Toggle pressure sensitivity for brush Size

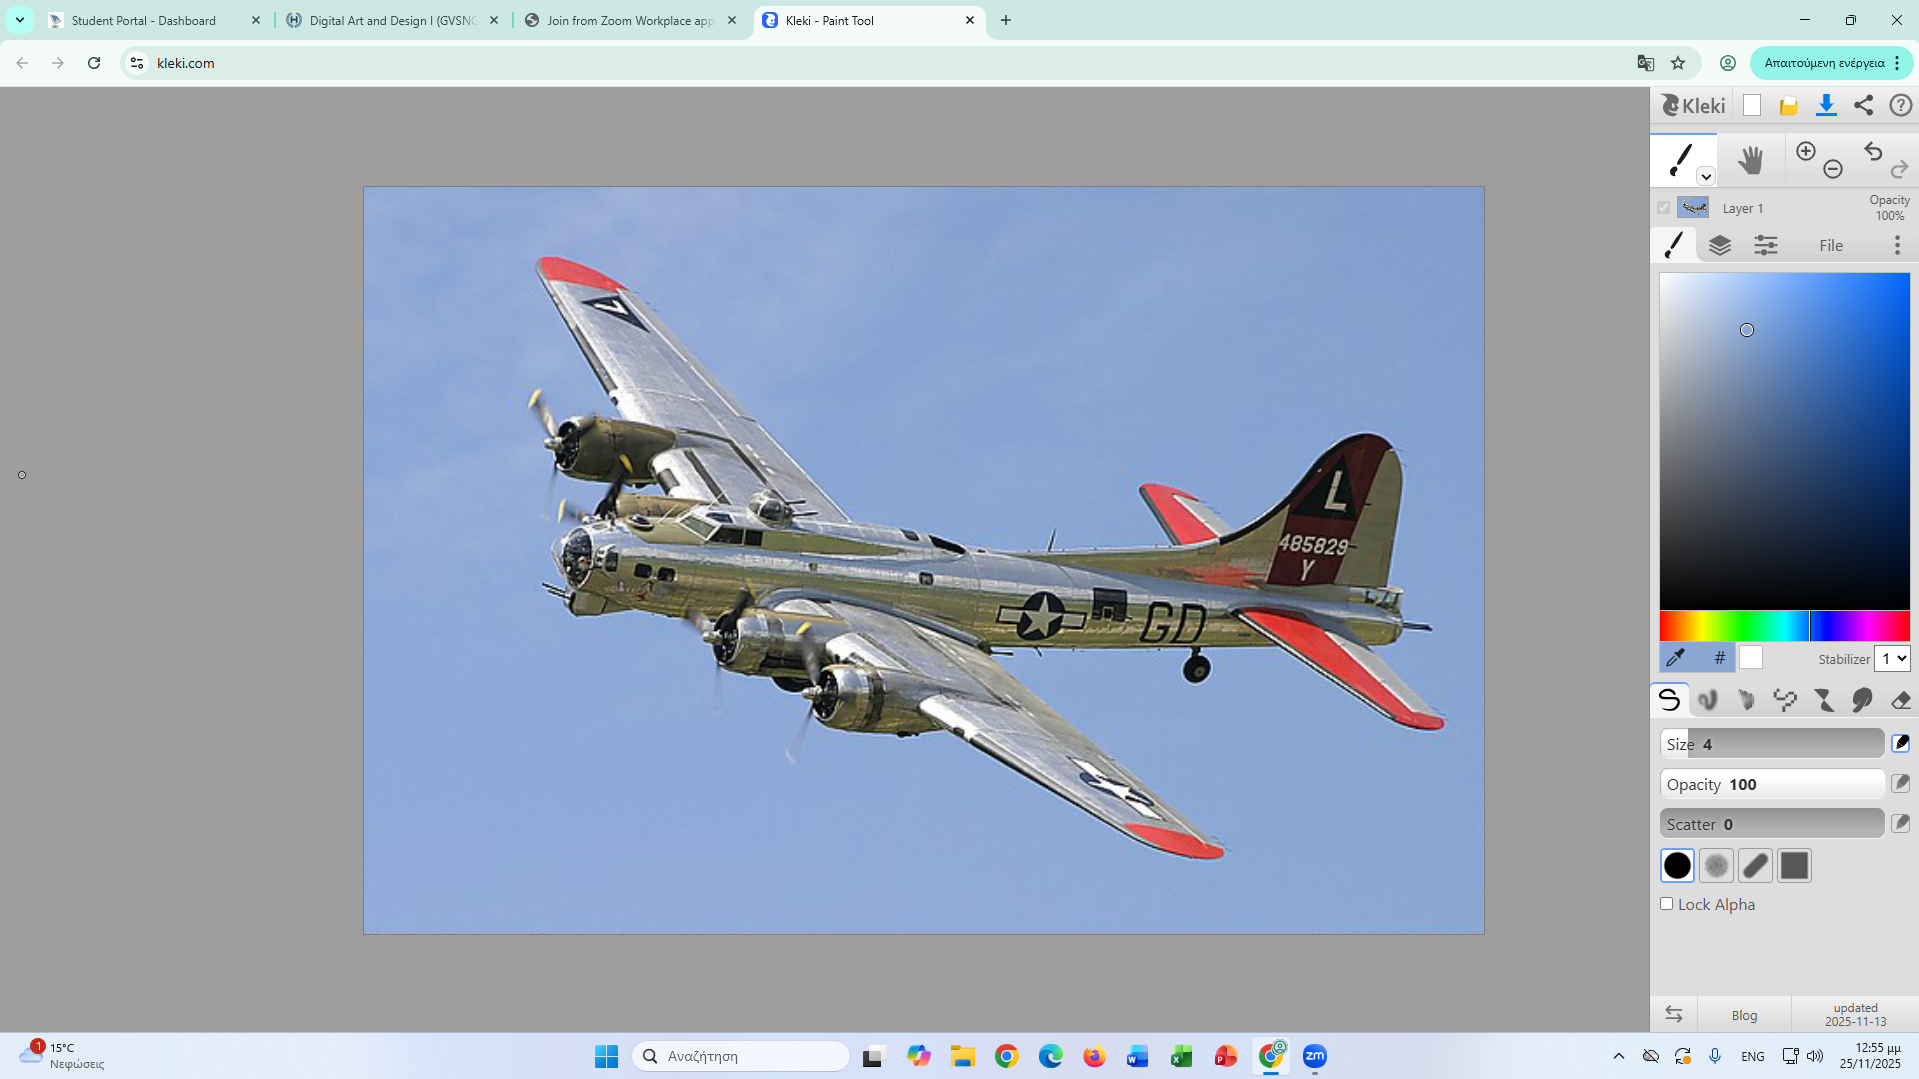pyautogui.click(x=1900, y=743)
